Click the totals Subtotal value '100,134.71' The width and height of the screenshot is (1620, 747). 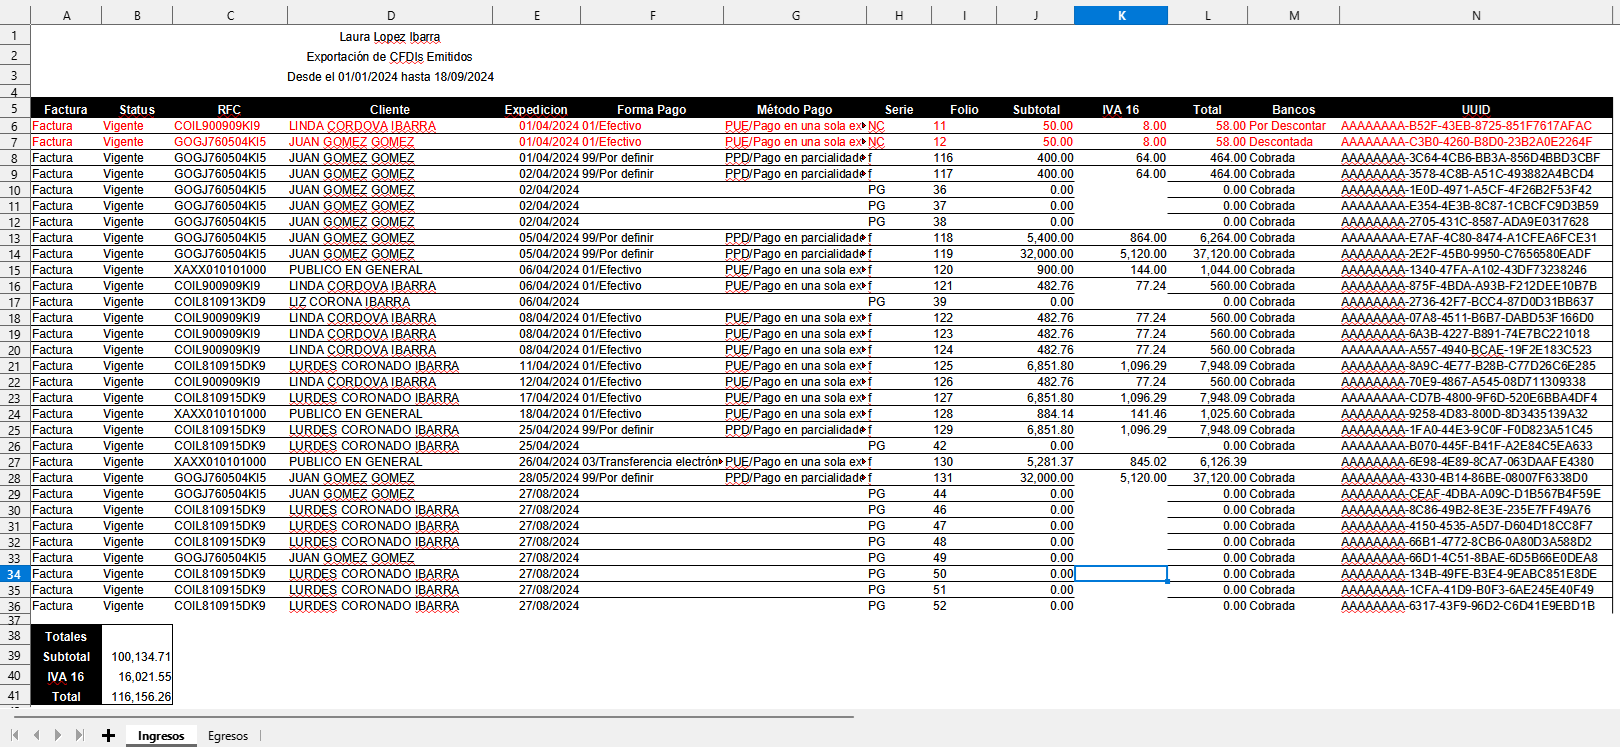coord(137,657)
